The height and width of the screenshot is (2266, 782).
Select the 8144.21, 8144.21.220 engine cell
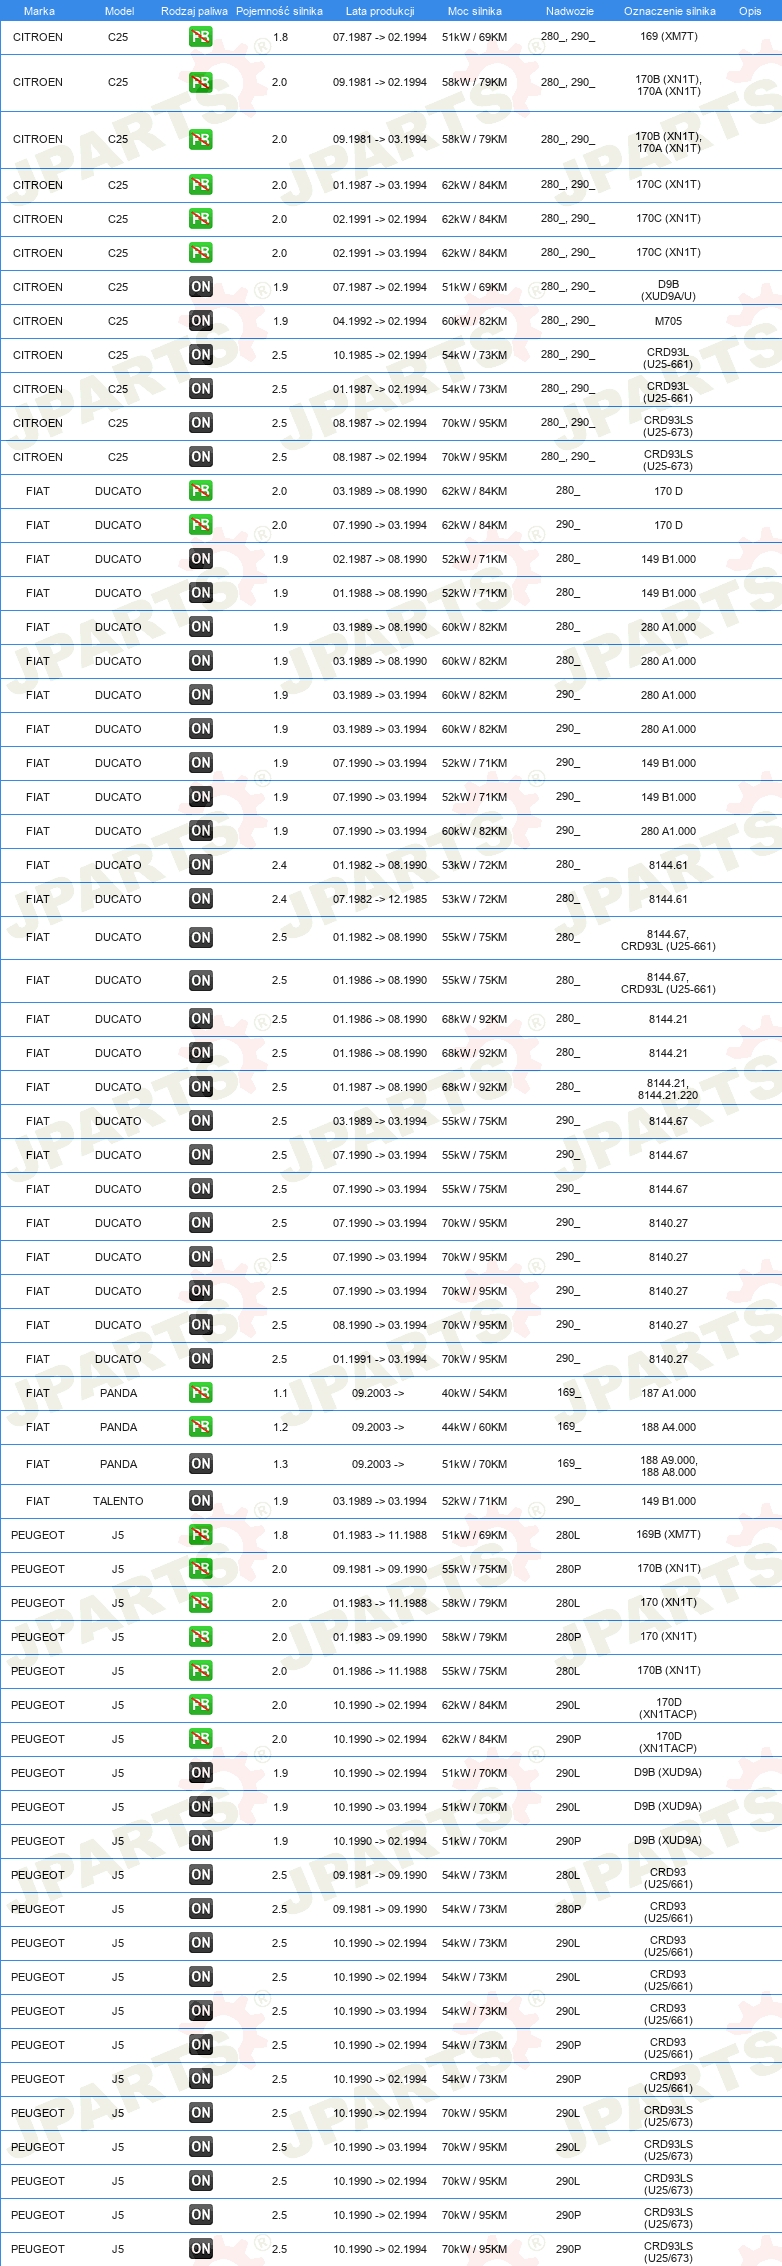pos(668,1088)
